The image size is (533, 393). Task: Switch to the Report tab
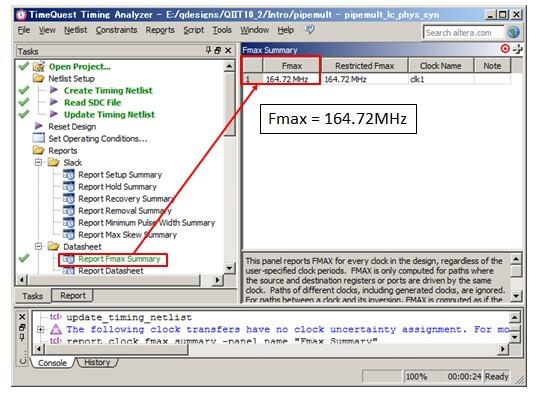coord(73,295)
